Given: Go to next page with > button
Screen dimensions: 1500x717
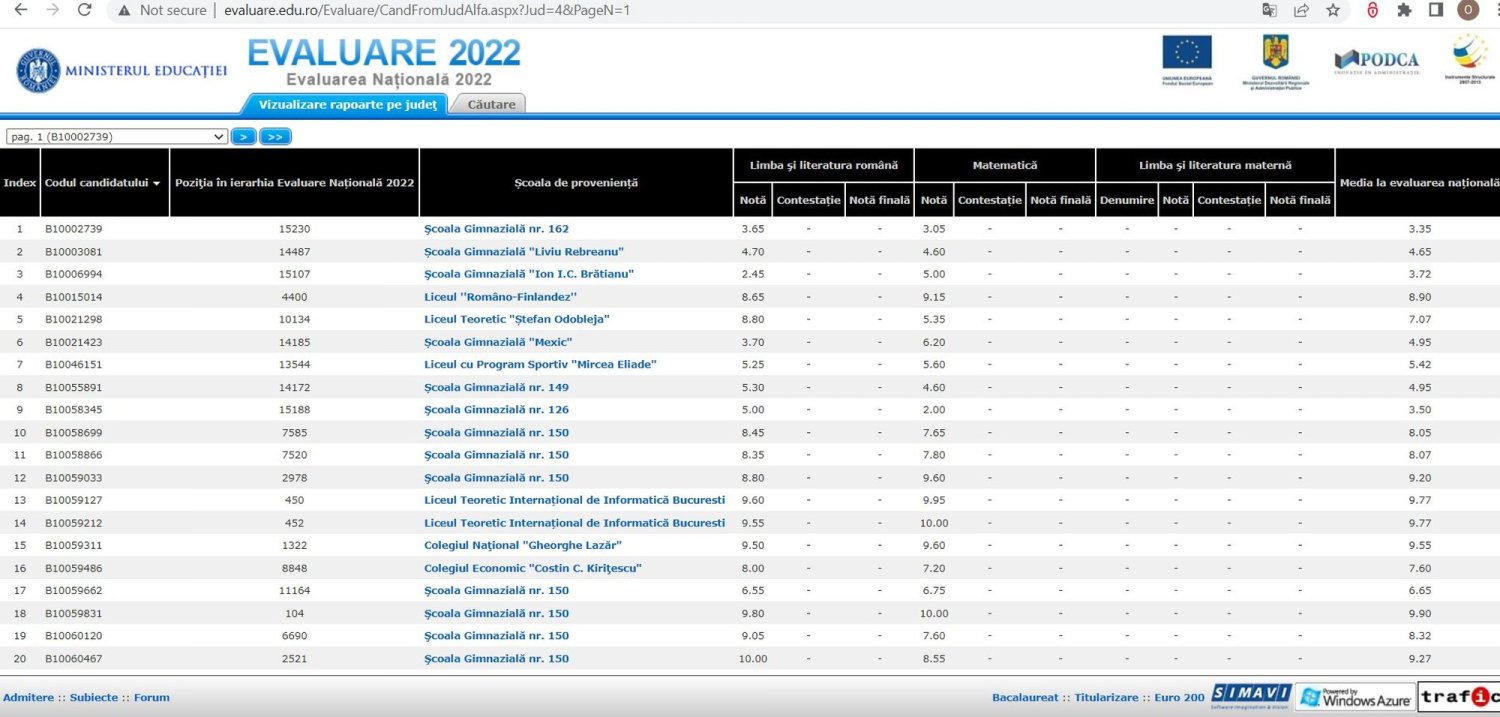Looking at the screenshot, I should tap(243, 136).
